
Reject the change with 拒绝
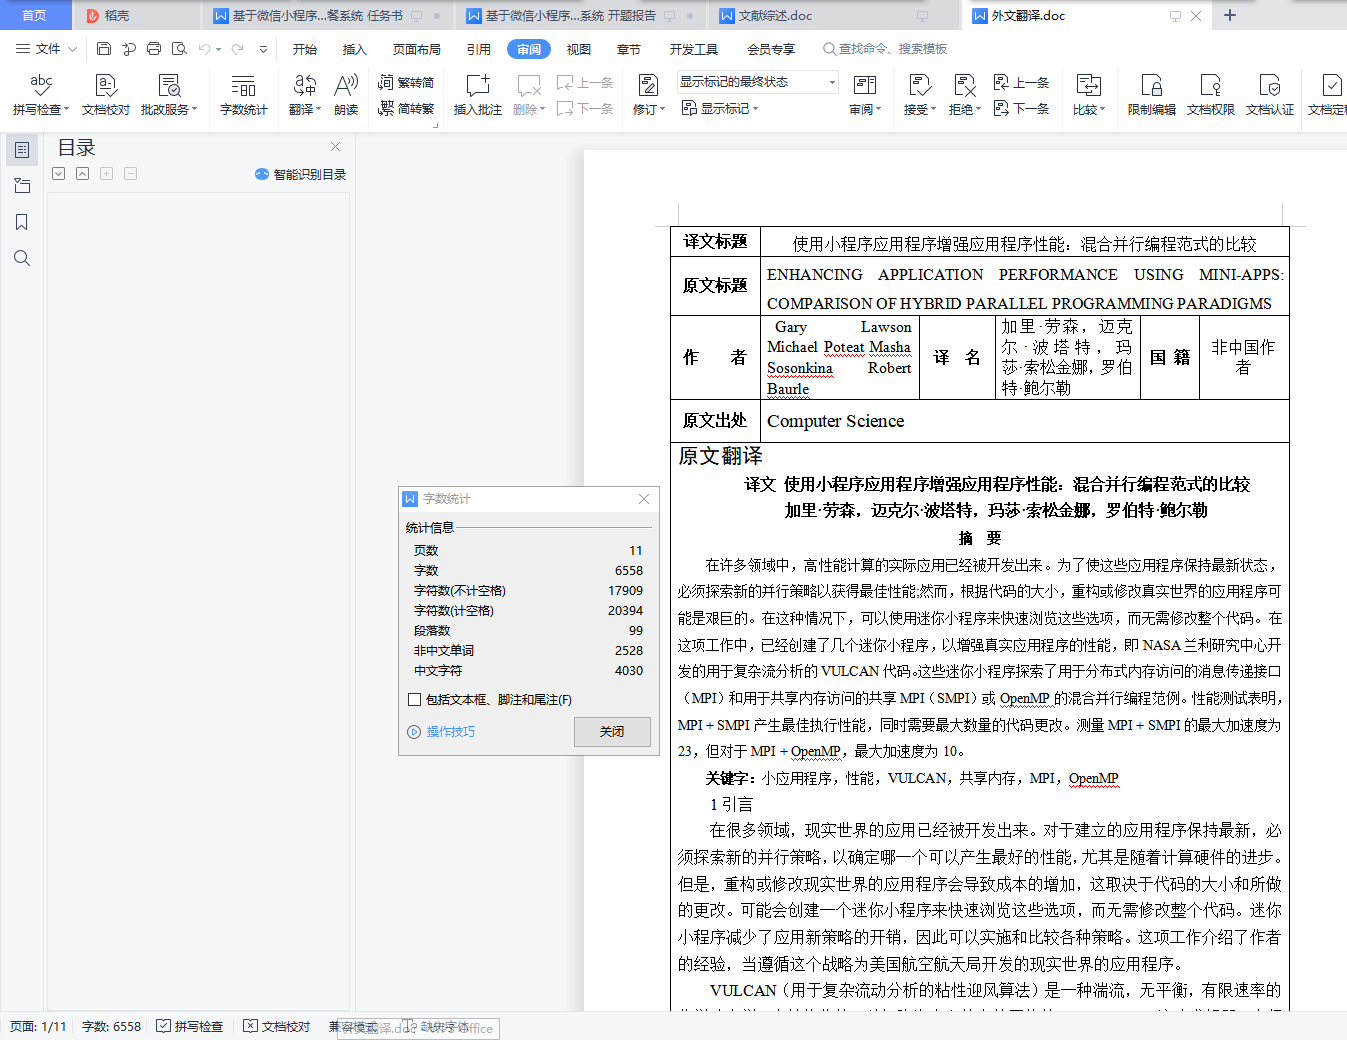click(x=964, y=95)
